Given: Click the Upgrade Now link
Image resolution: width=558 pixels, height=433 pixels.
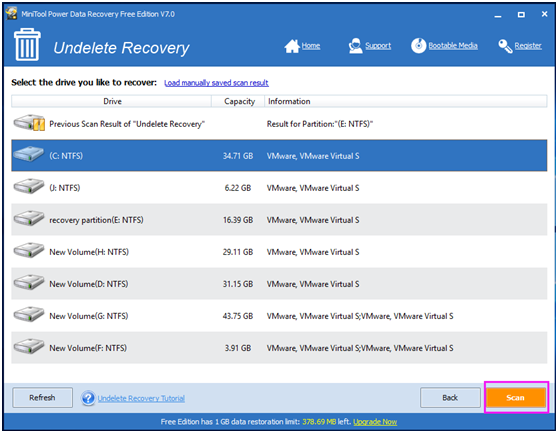Looking at the screenshot, I should click(x=375, y=422).
